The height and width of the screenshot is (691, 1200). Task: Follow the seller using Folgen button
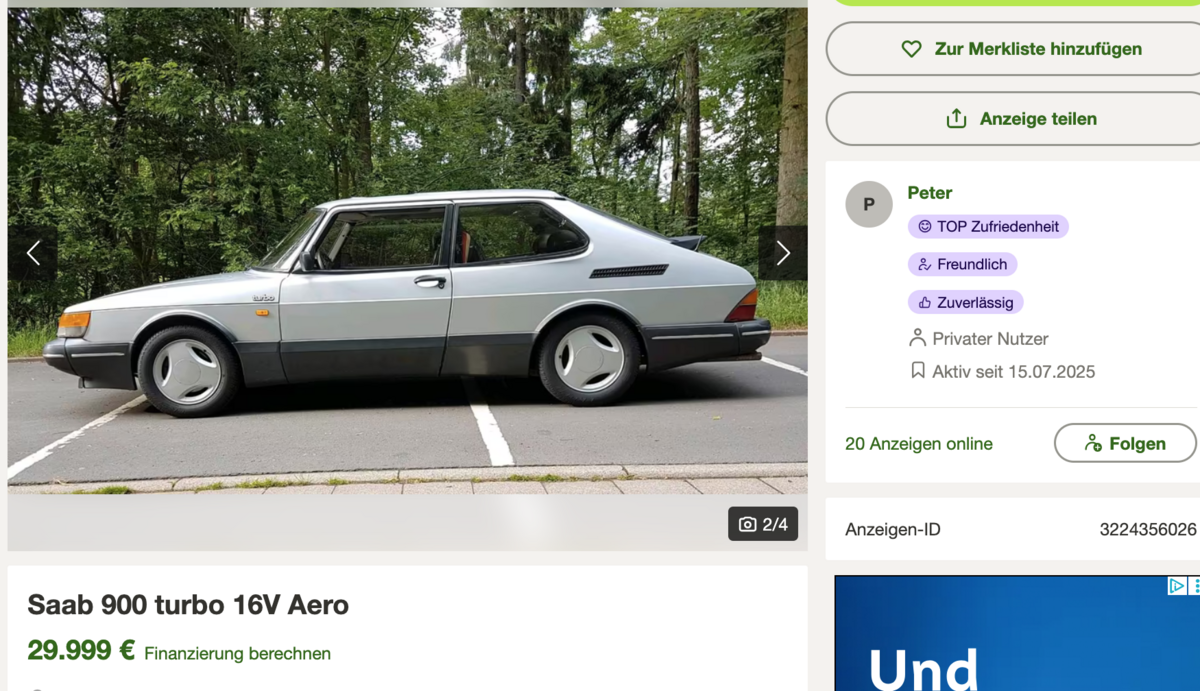pyautogui.click(x=1125, y=443)
